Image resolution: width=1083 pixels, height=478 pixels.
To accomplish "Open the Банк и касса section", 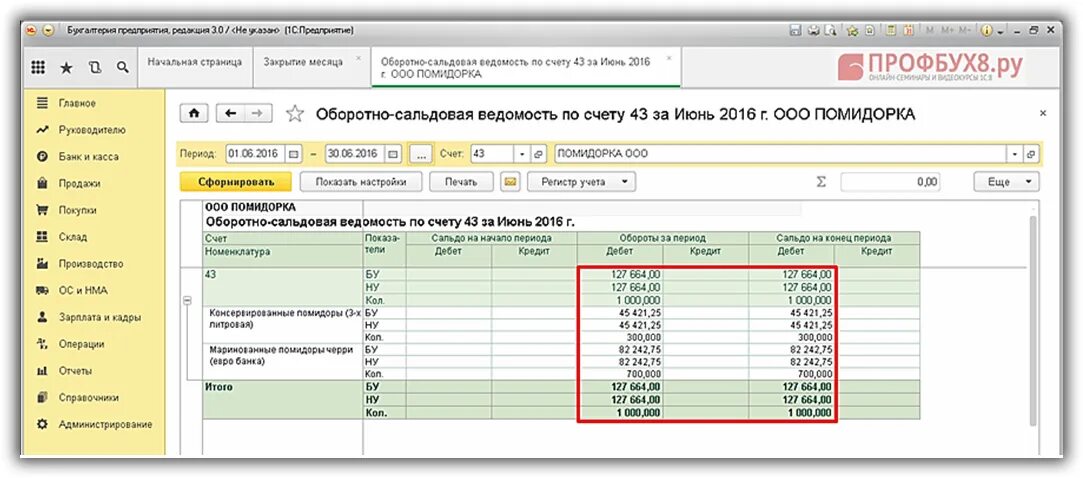I will [93, 157].
